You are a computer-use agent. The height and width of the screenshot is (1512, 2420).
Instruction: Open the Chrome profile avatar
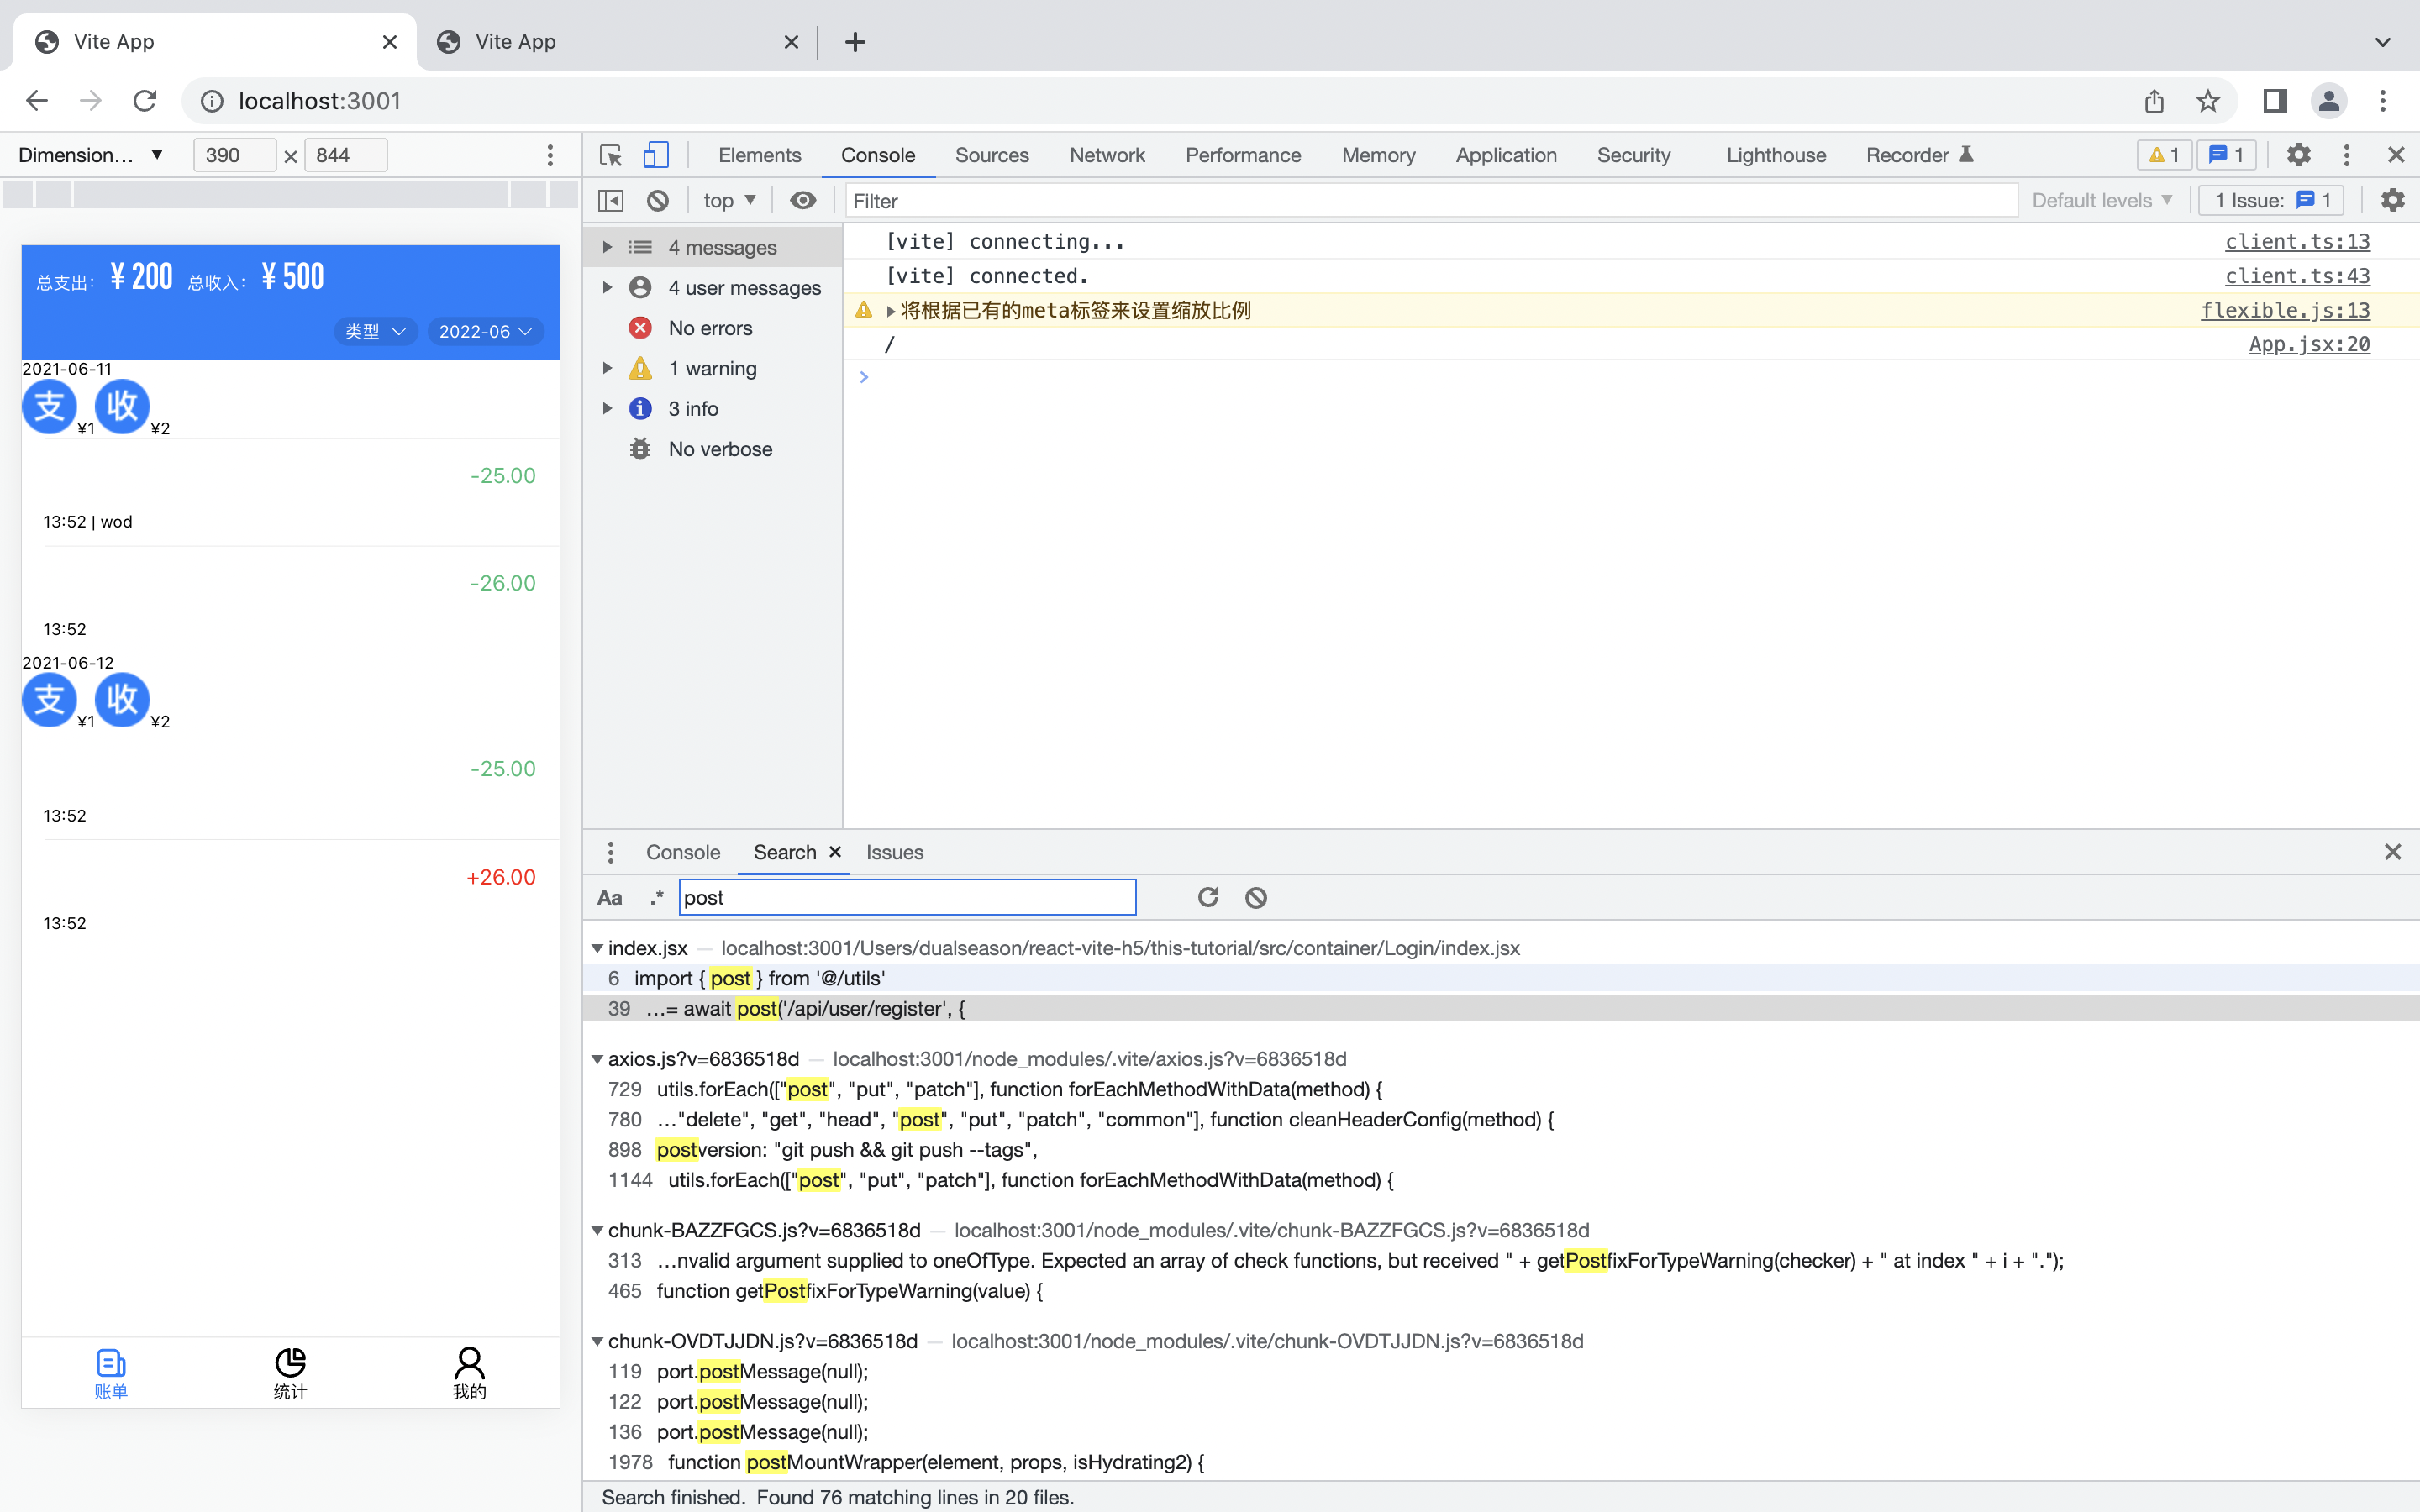(2329, 101)
